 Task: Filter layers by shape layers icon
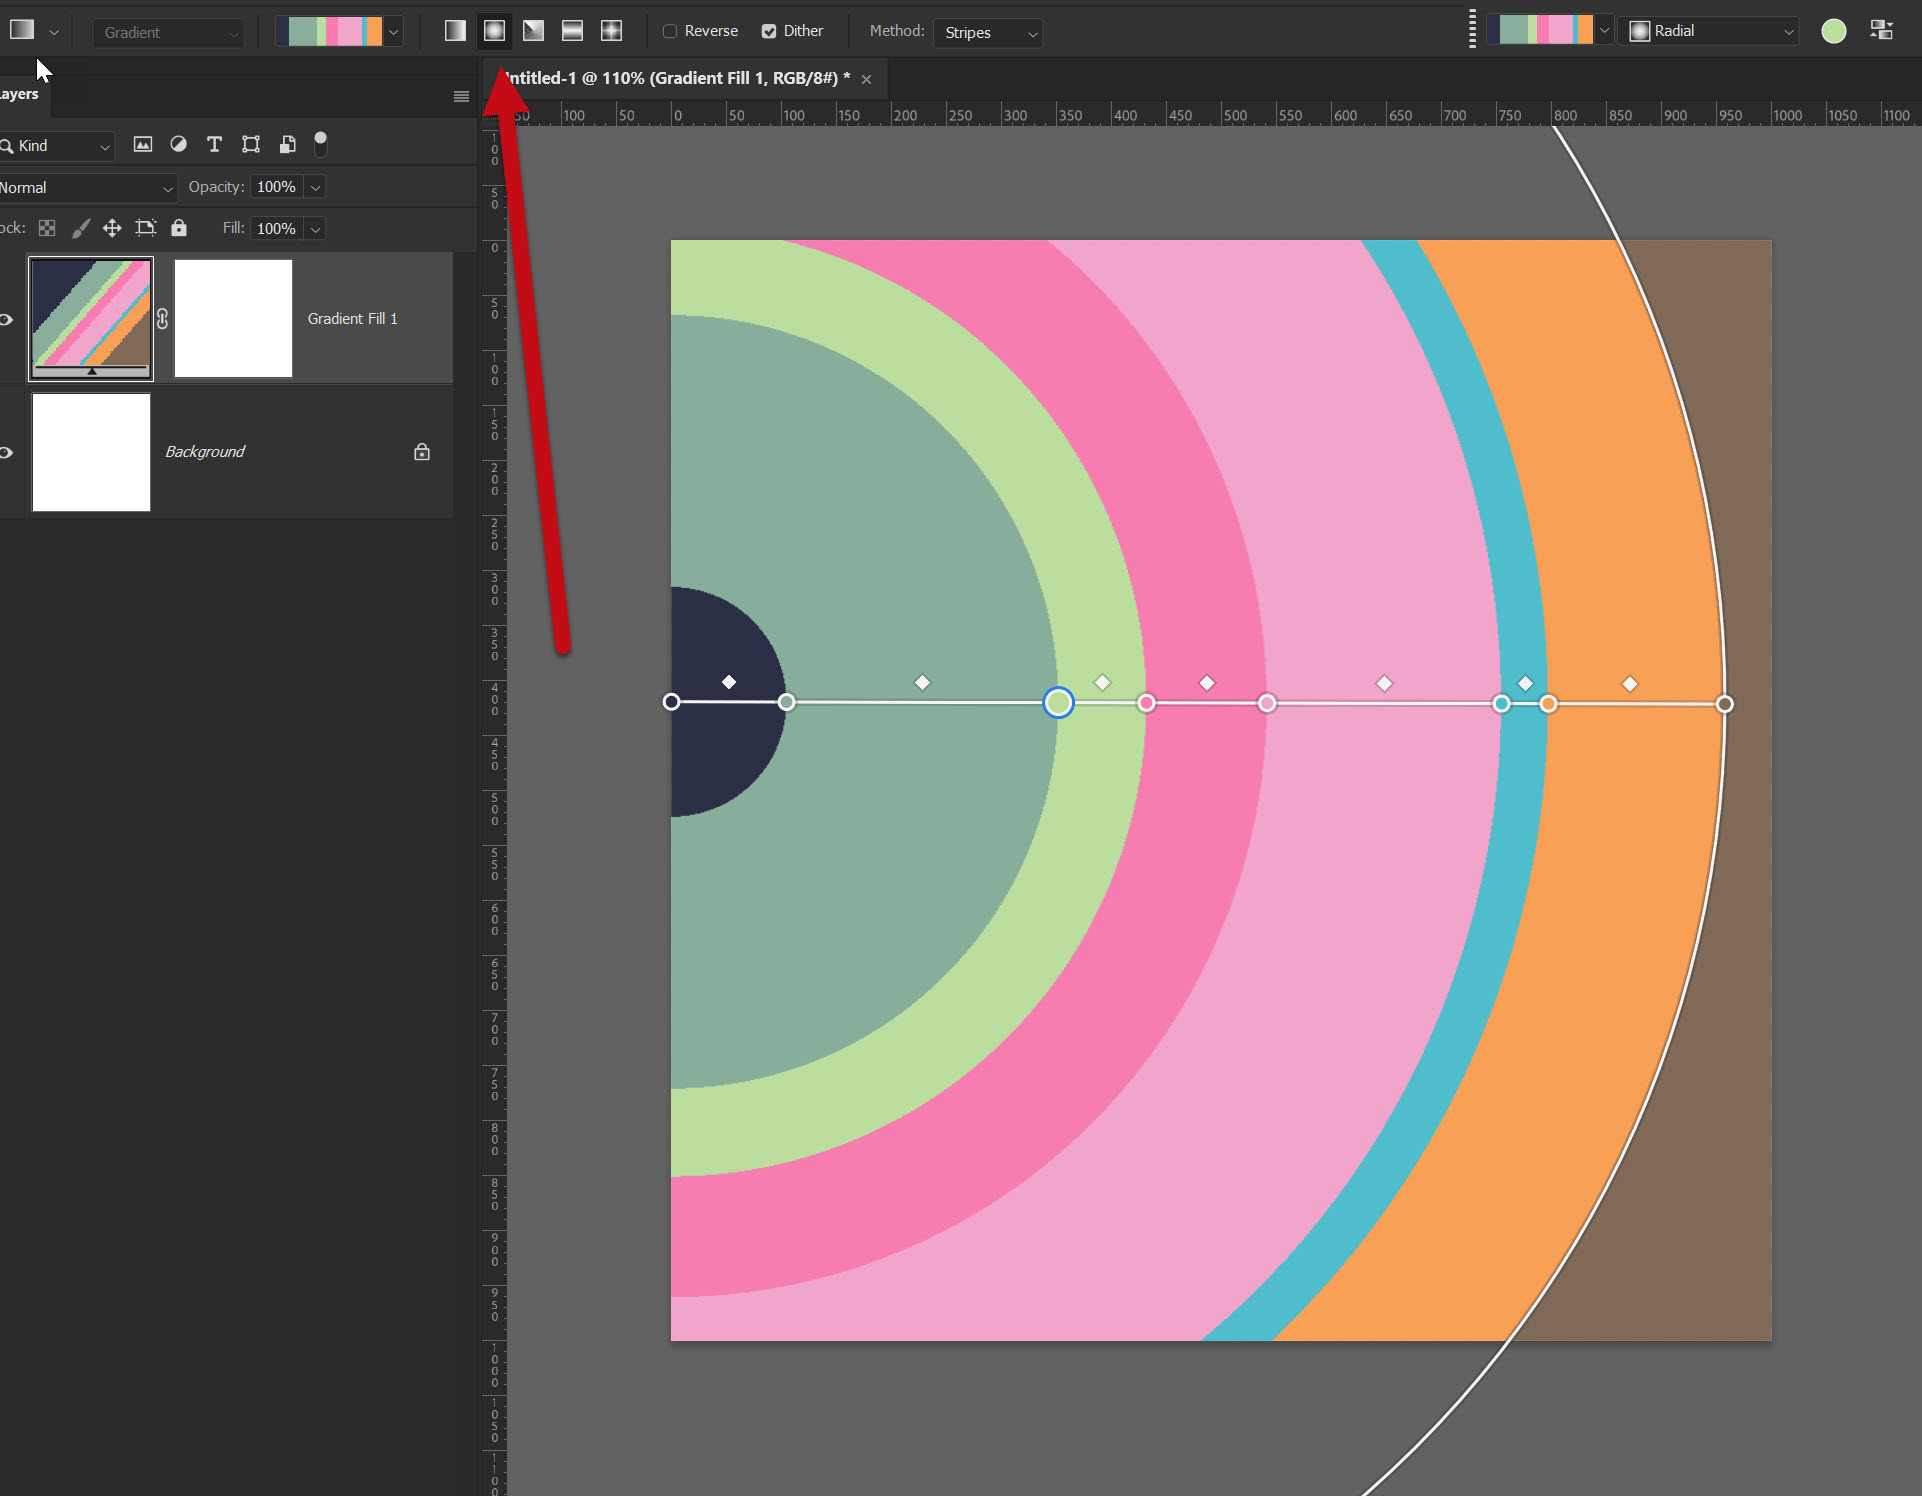(251, 144)
